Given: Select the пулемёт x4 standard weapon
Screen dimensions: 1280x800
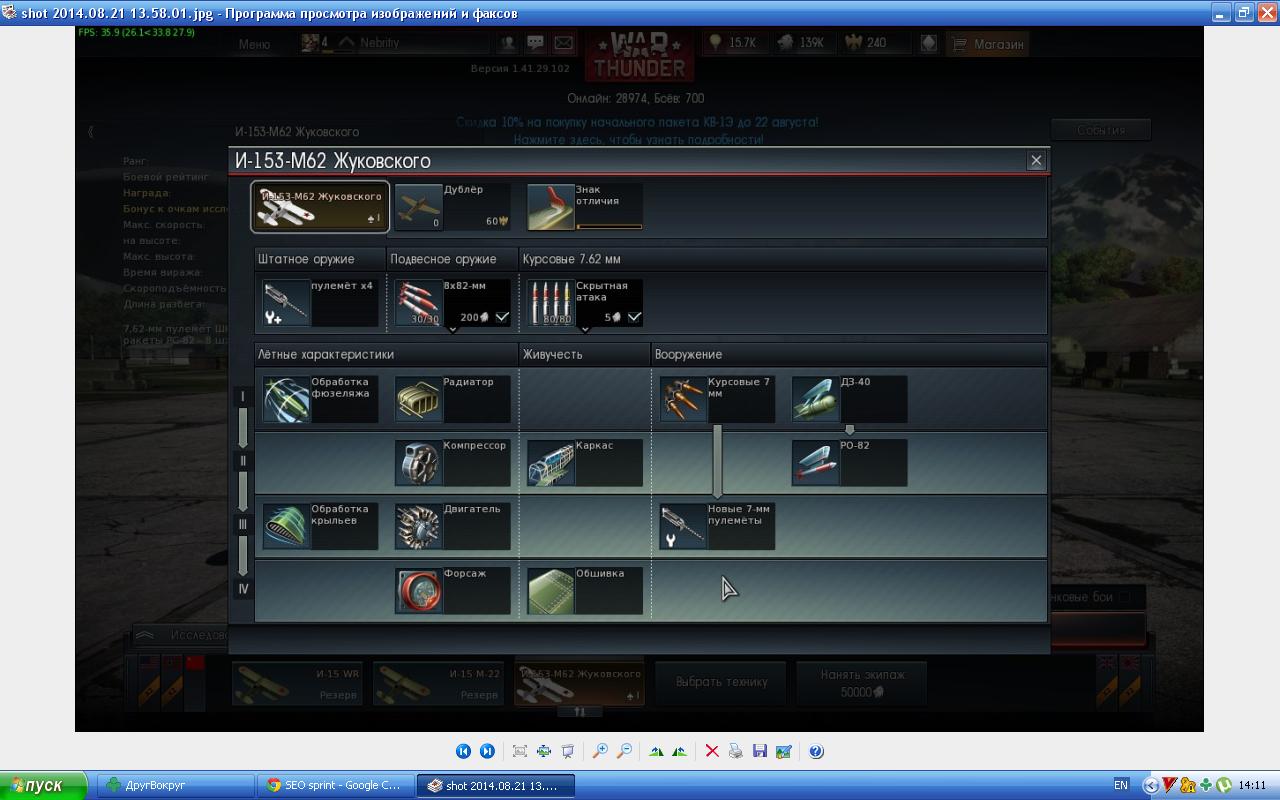Looking at the screenshot, I should (x=320, y=303).
